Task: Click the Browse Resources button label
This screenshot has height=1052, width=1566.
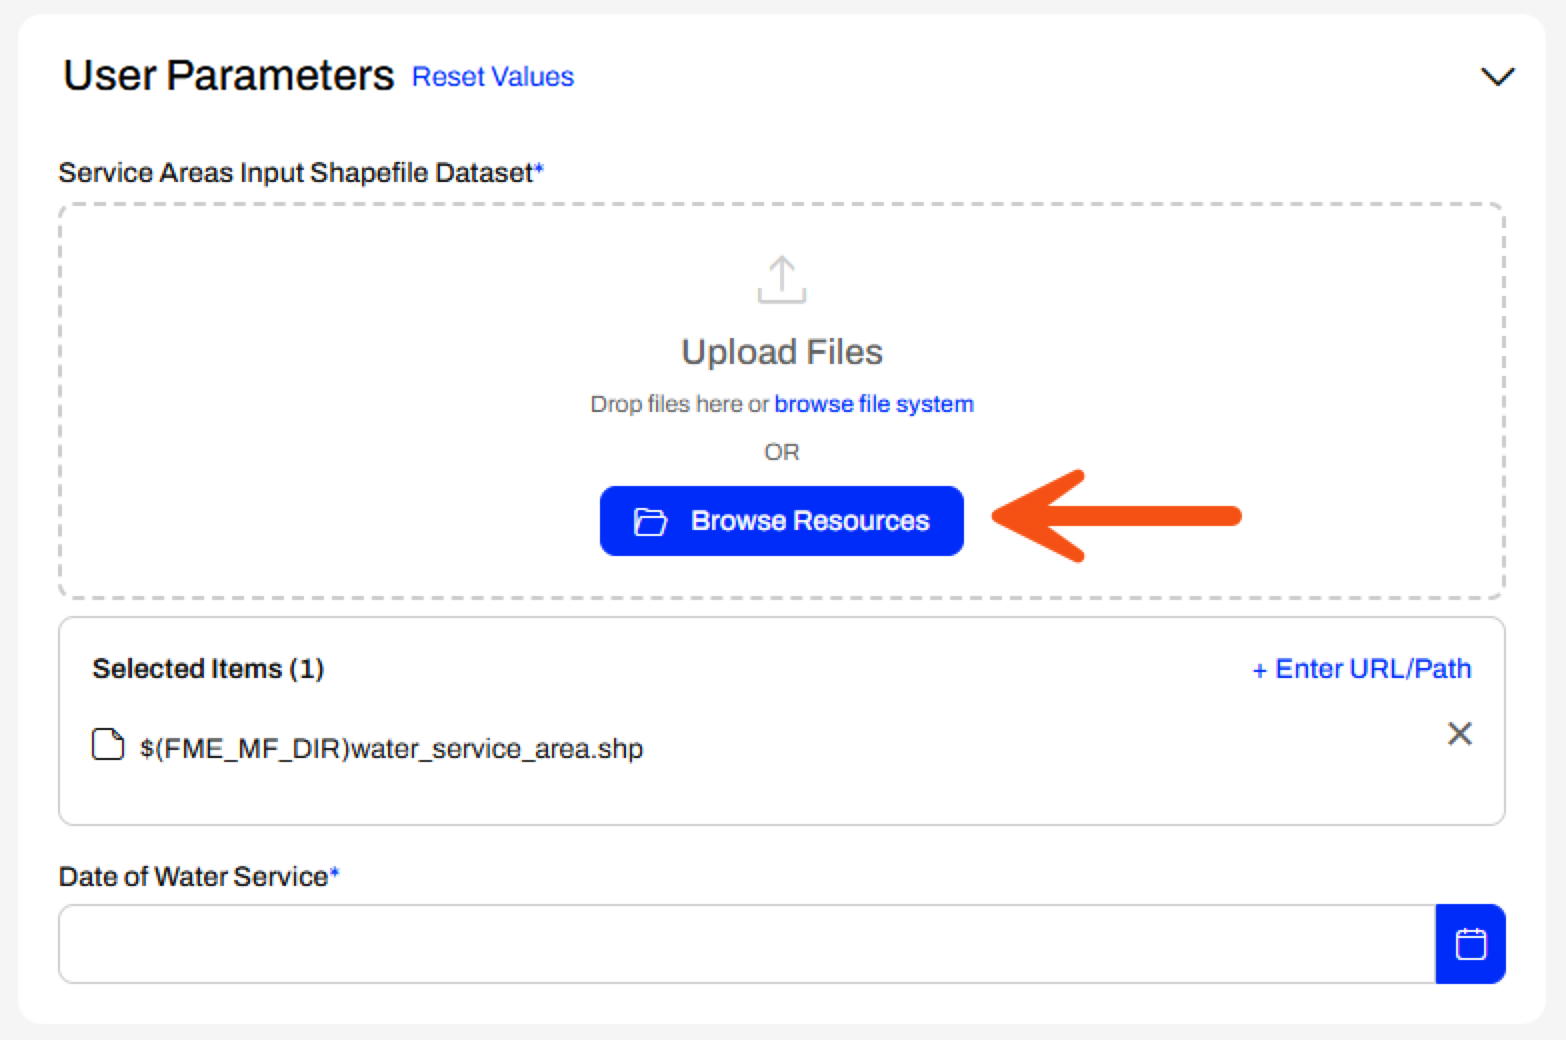Action: click(810, 521)
